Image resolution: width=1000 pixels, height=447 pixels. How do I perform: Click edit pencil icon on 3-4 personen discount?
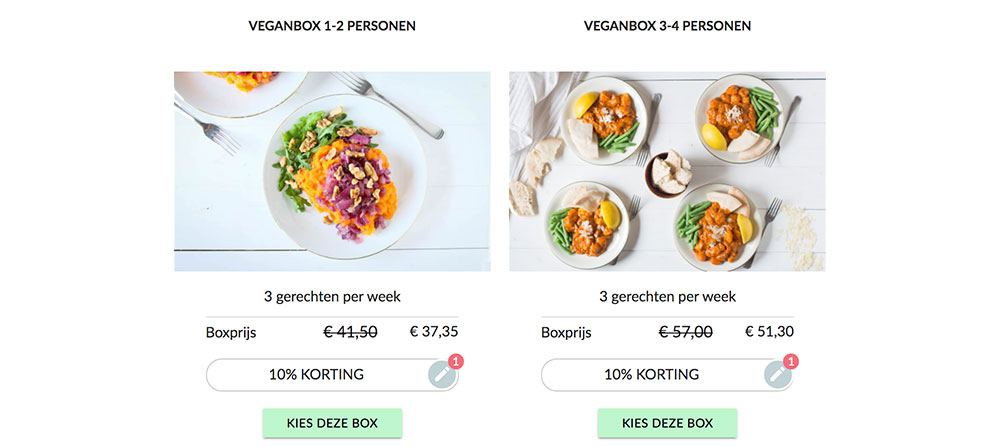(776, 375)
